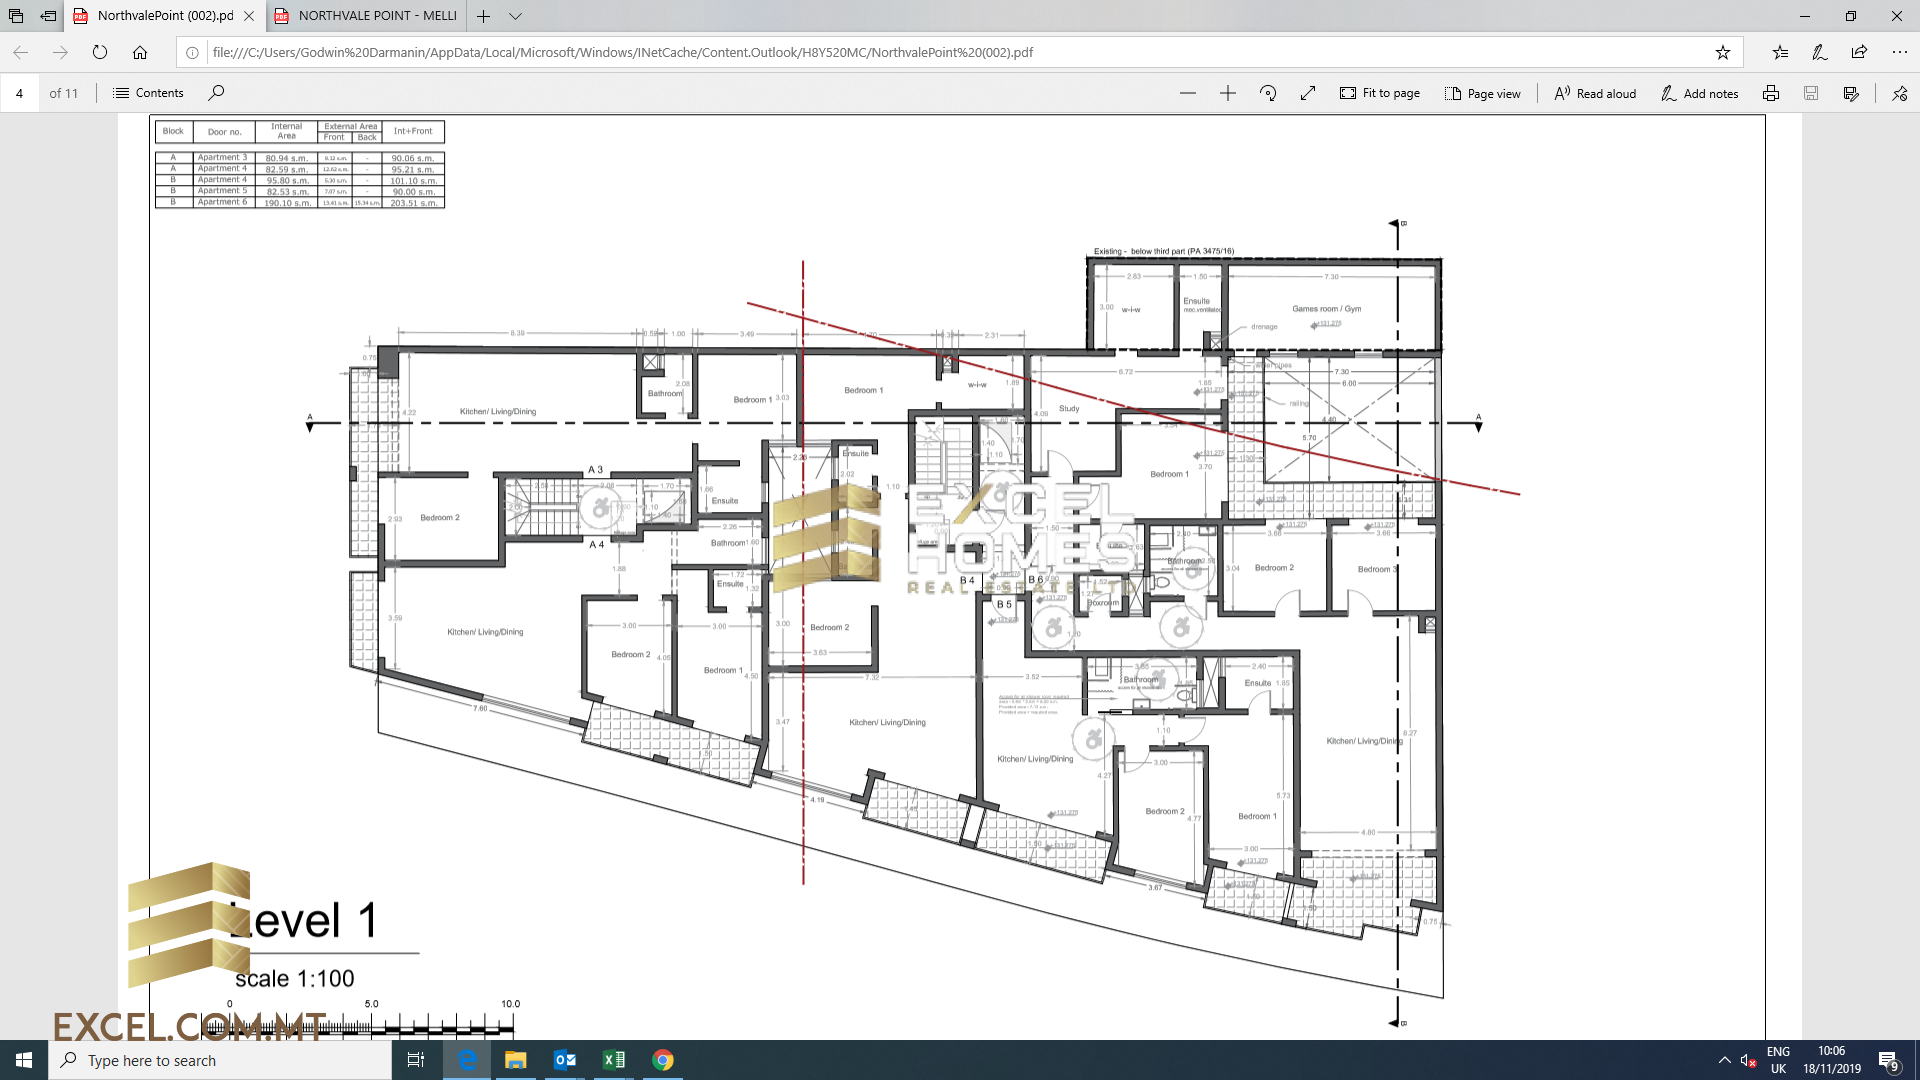This screenshot has width=1920, height=1080.
Task: Click the Back navigation button
Action: 24,53
